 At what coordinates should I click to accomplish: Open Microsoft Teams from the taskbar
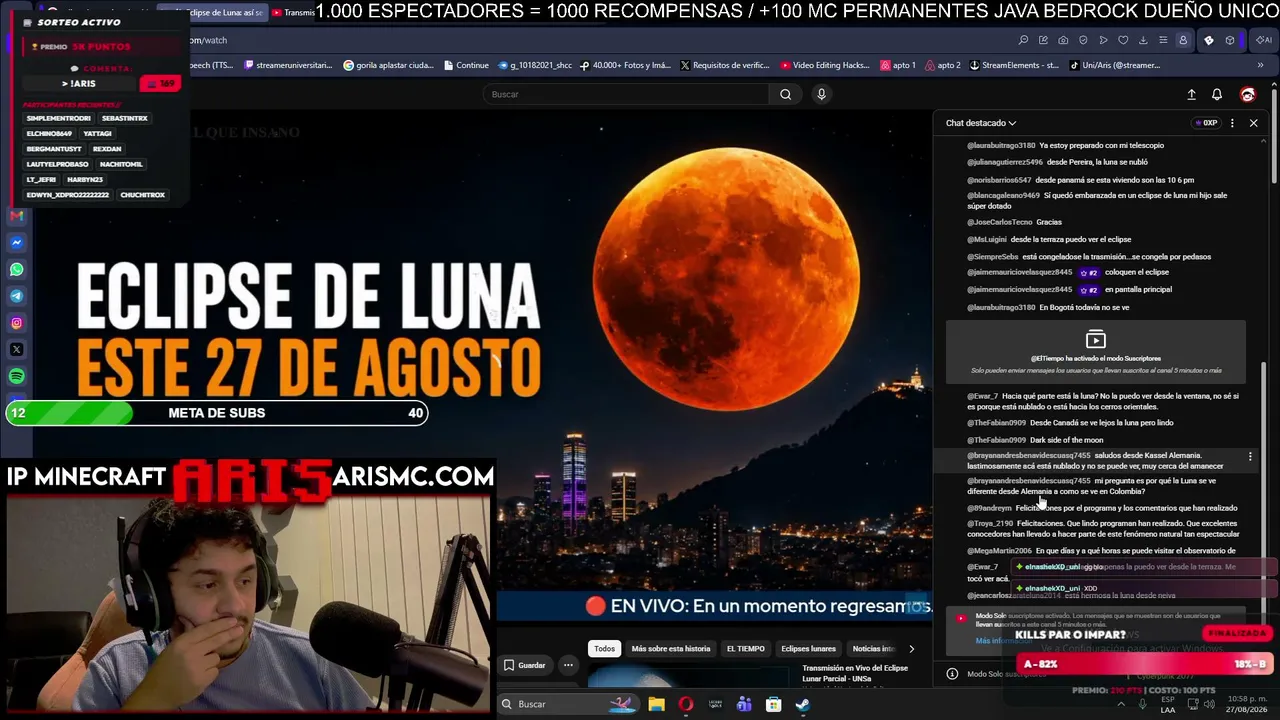[743, 704]
